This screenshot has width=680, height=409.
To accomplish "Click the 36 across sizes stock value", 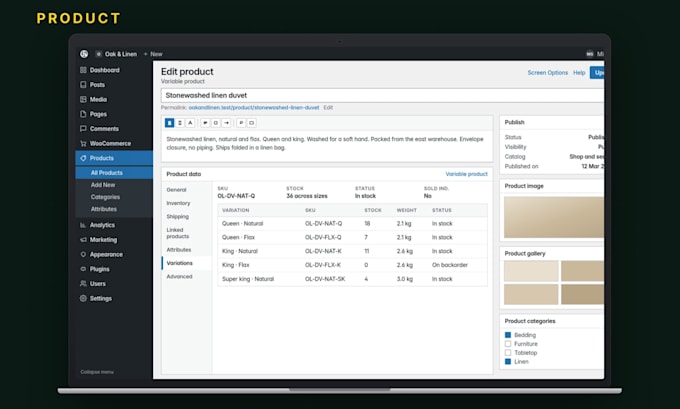I will [307, 196].
